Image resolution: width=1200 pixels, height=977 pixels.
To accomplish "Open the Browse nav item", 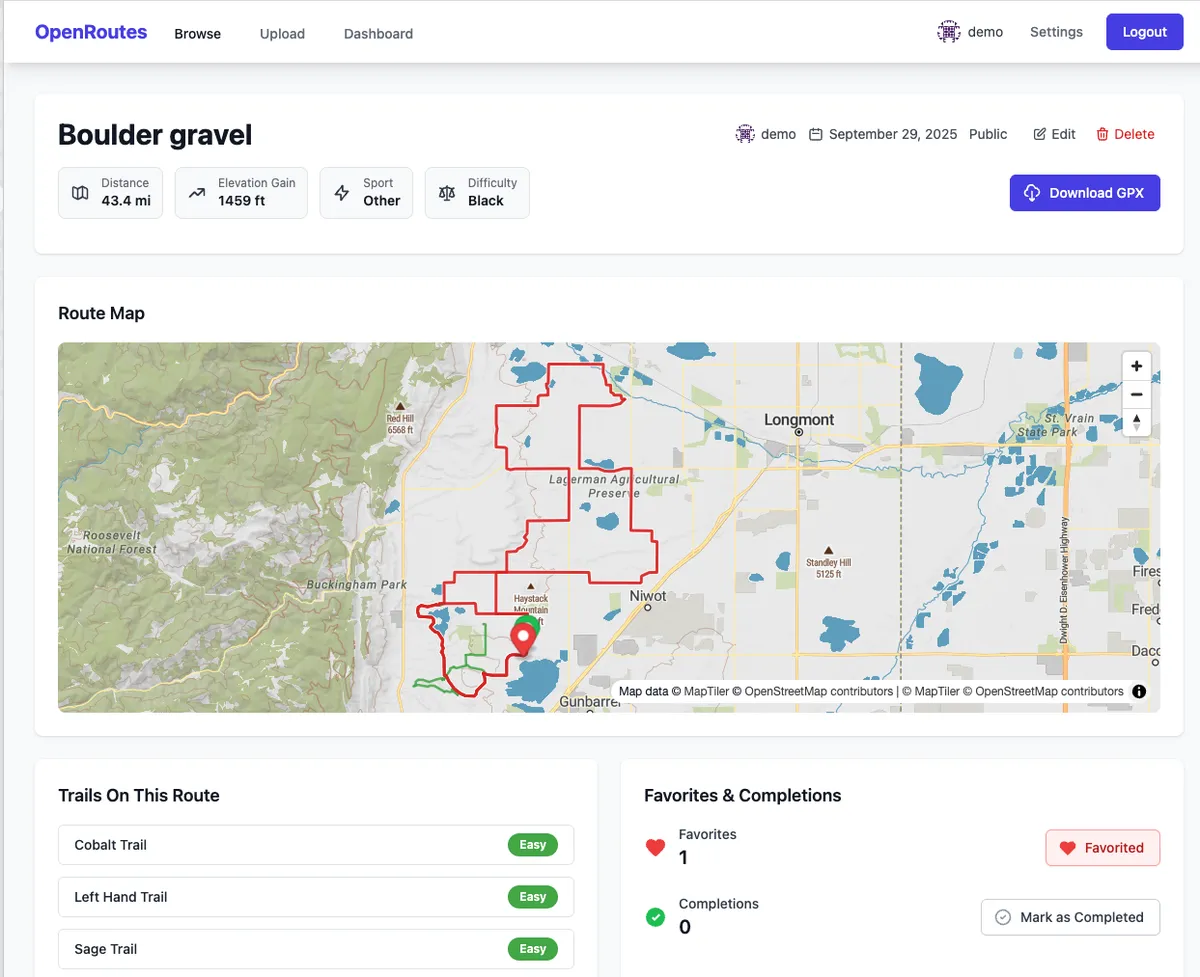I will tap(197, 33).
